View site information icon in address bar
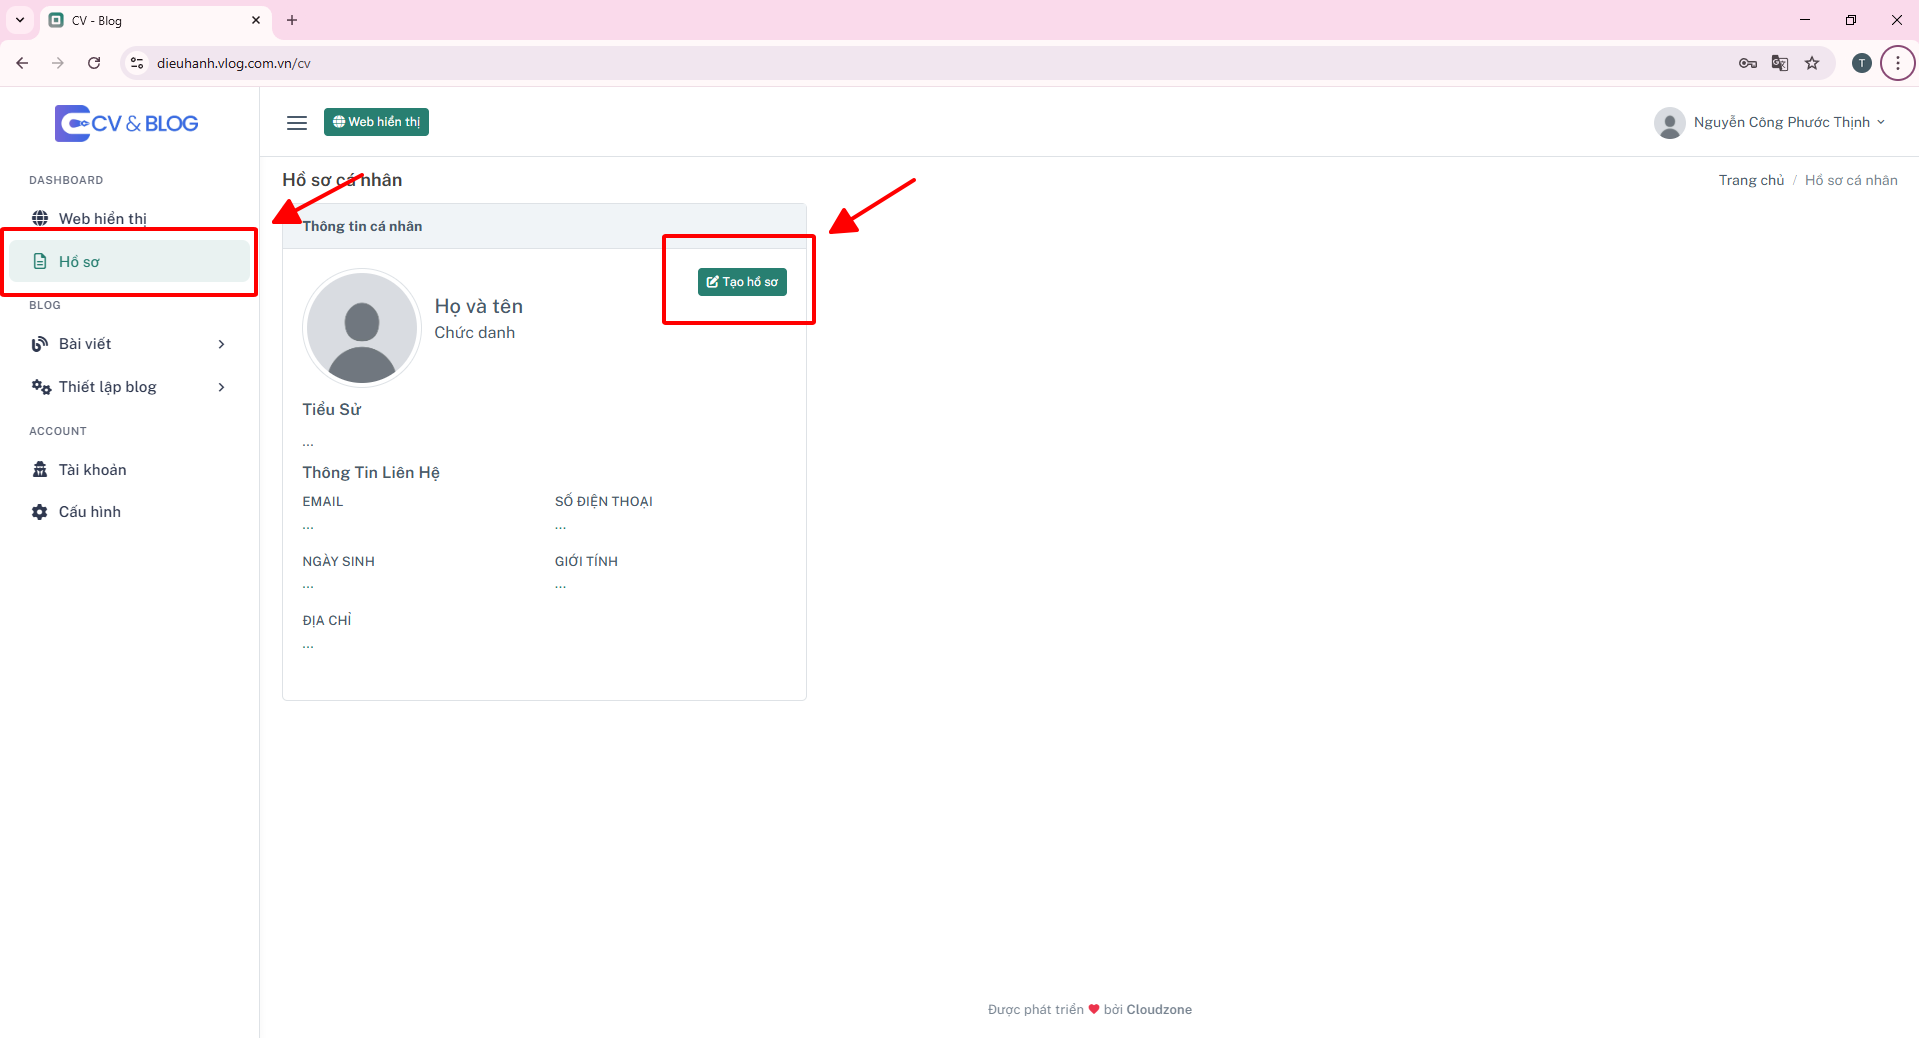This screenshot has width=1919, height=1038. (137, 63)
